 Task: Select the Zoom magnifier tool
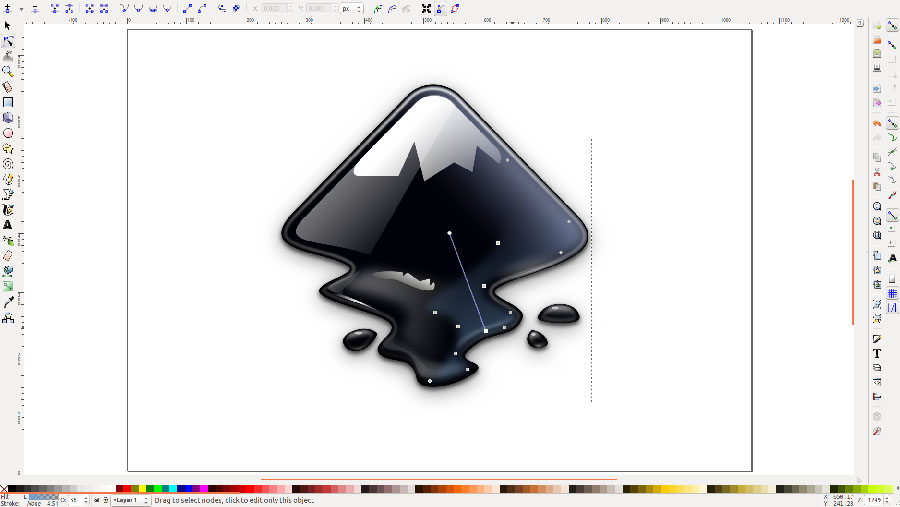[x=7, y=72]
